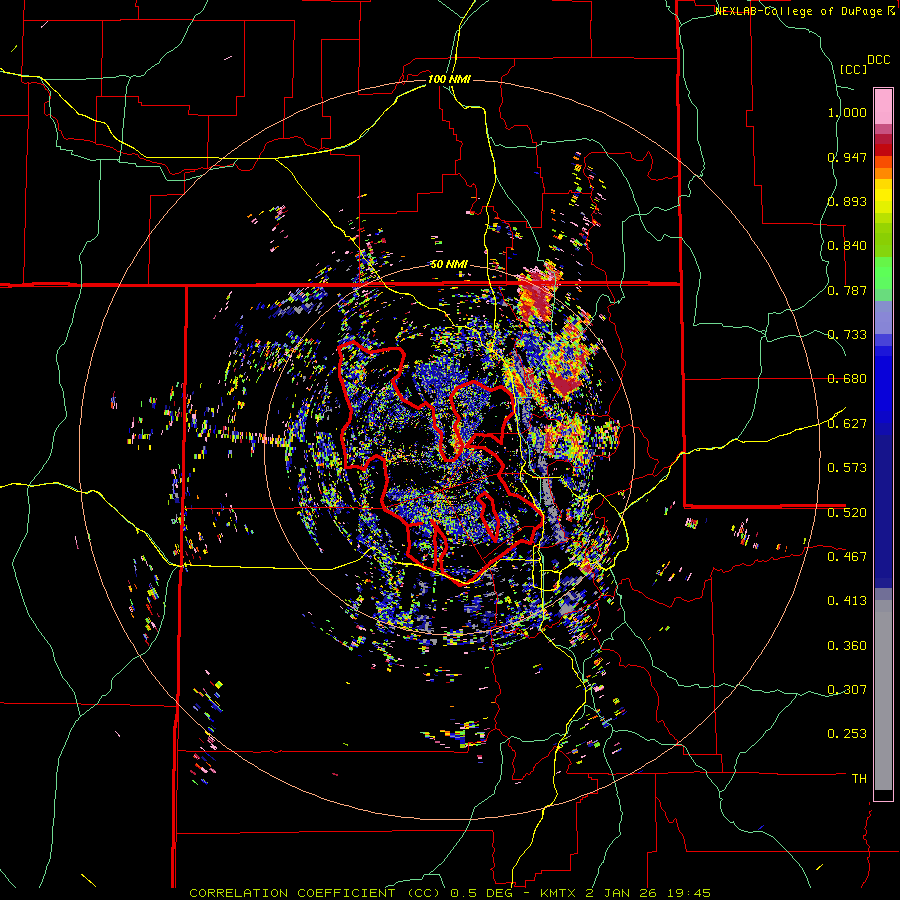The height and width of the screenshot is (900, 900).
Task: Click the 50 NMI range ring label
Action: (449, 265)
